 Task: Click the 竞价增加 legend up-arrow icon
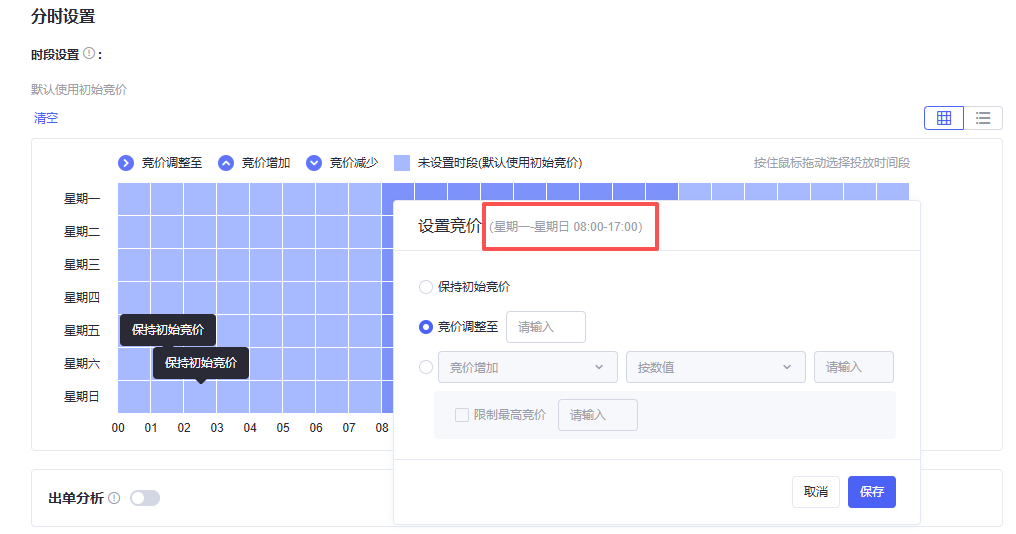click(225, 163)
